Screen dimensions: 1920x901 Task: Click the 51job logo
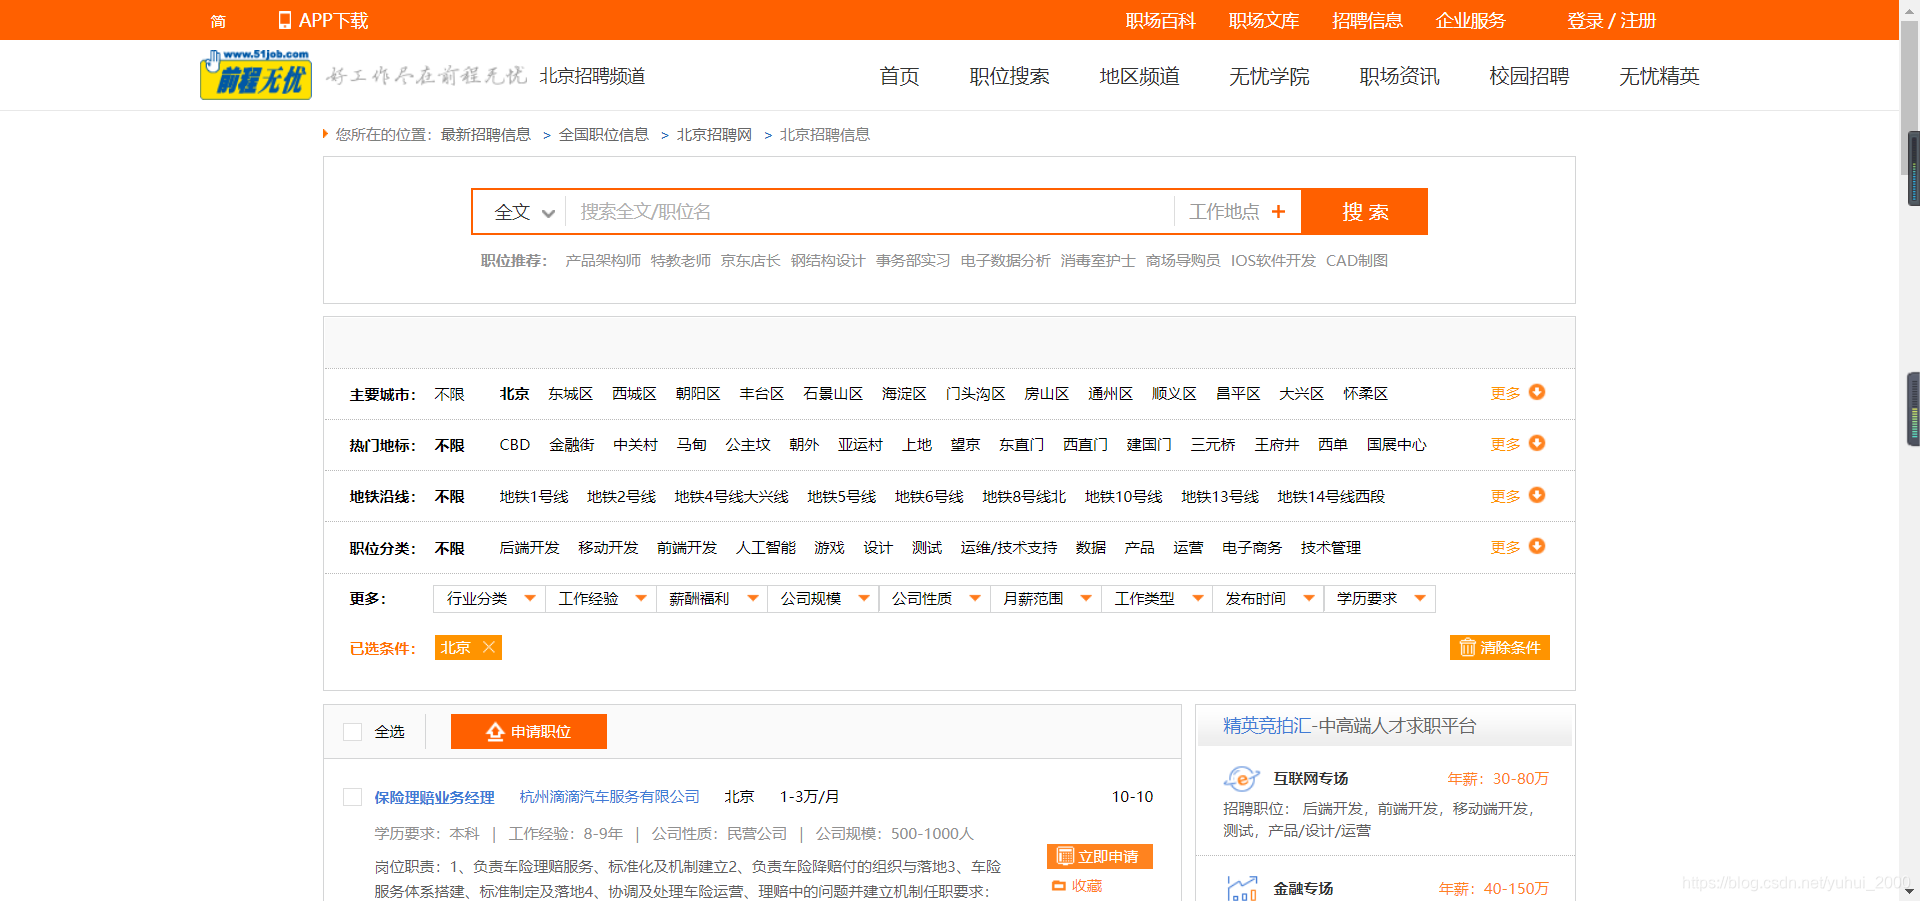coord(256,74)
